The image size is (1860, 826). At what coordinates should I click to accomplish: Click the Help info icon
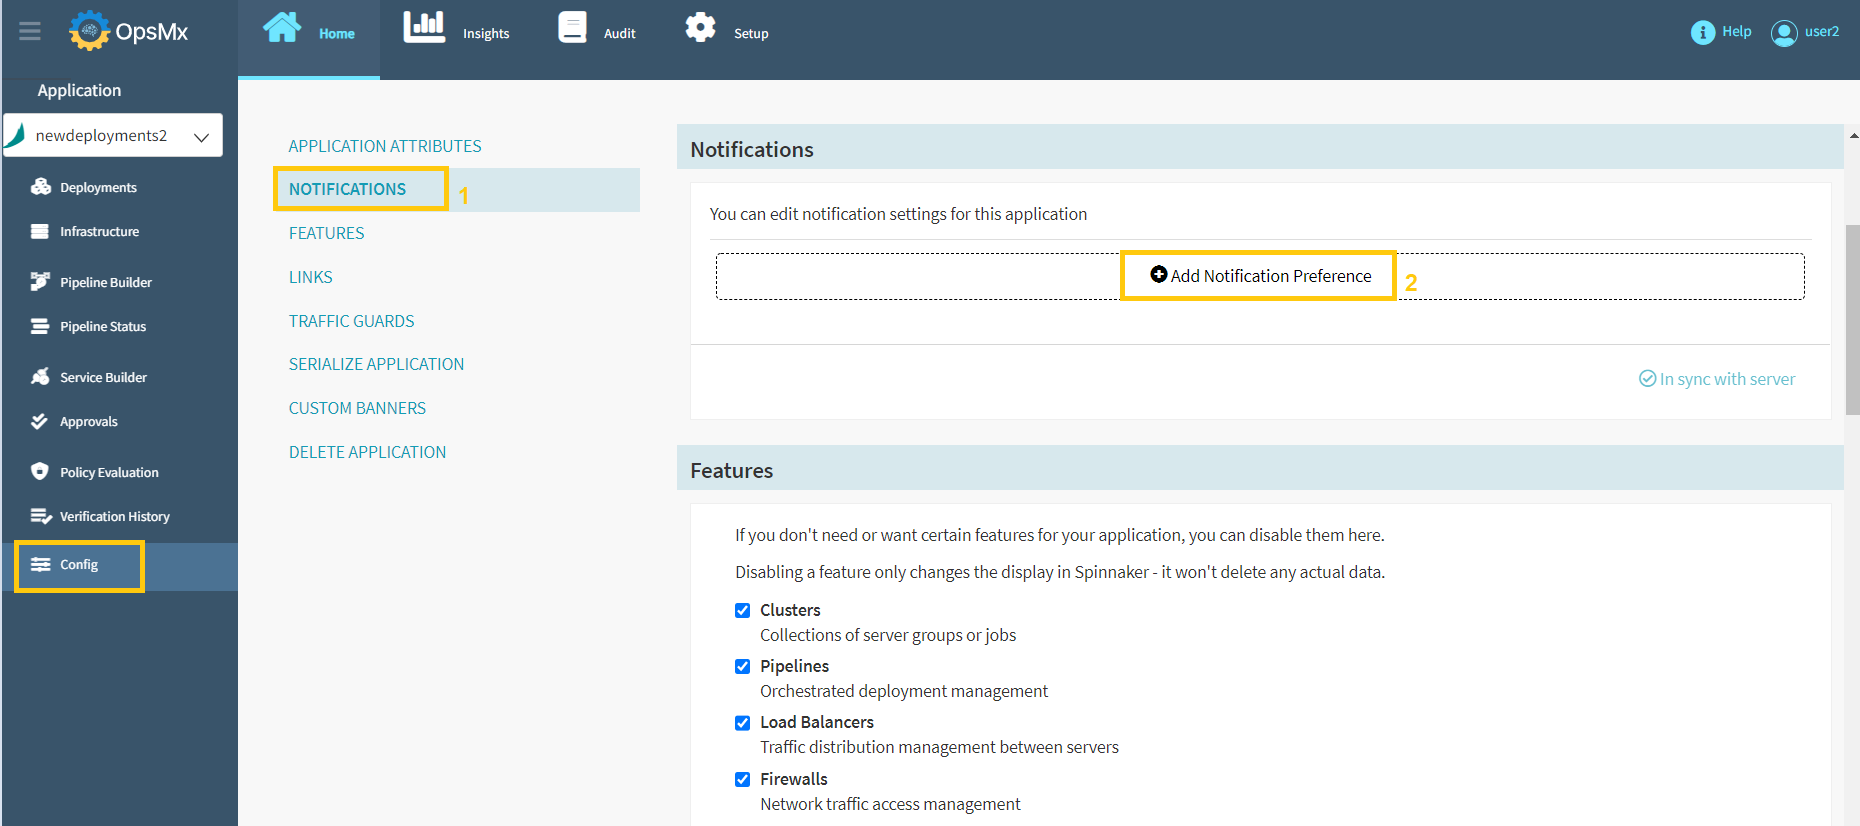[1702, 32]
